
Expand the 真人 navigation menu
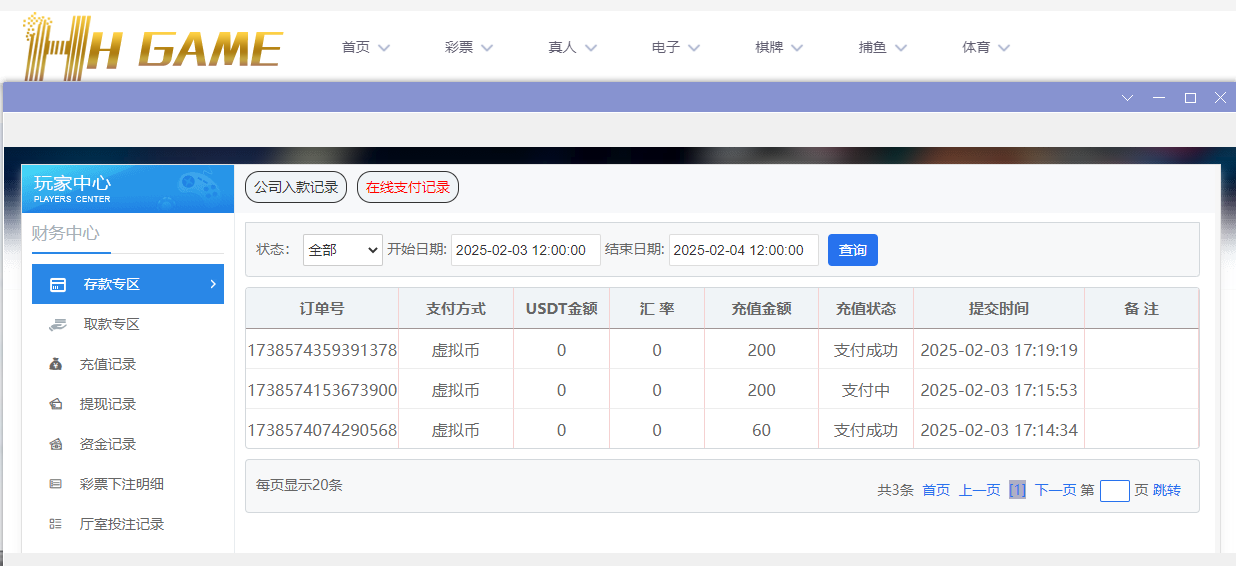(572, 47)
